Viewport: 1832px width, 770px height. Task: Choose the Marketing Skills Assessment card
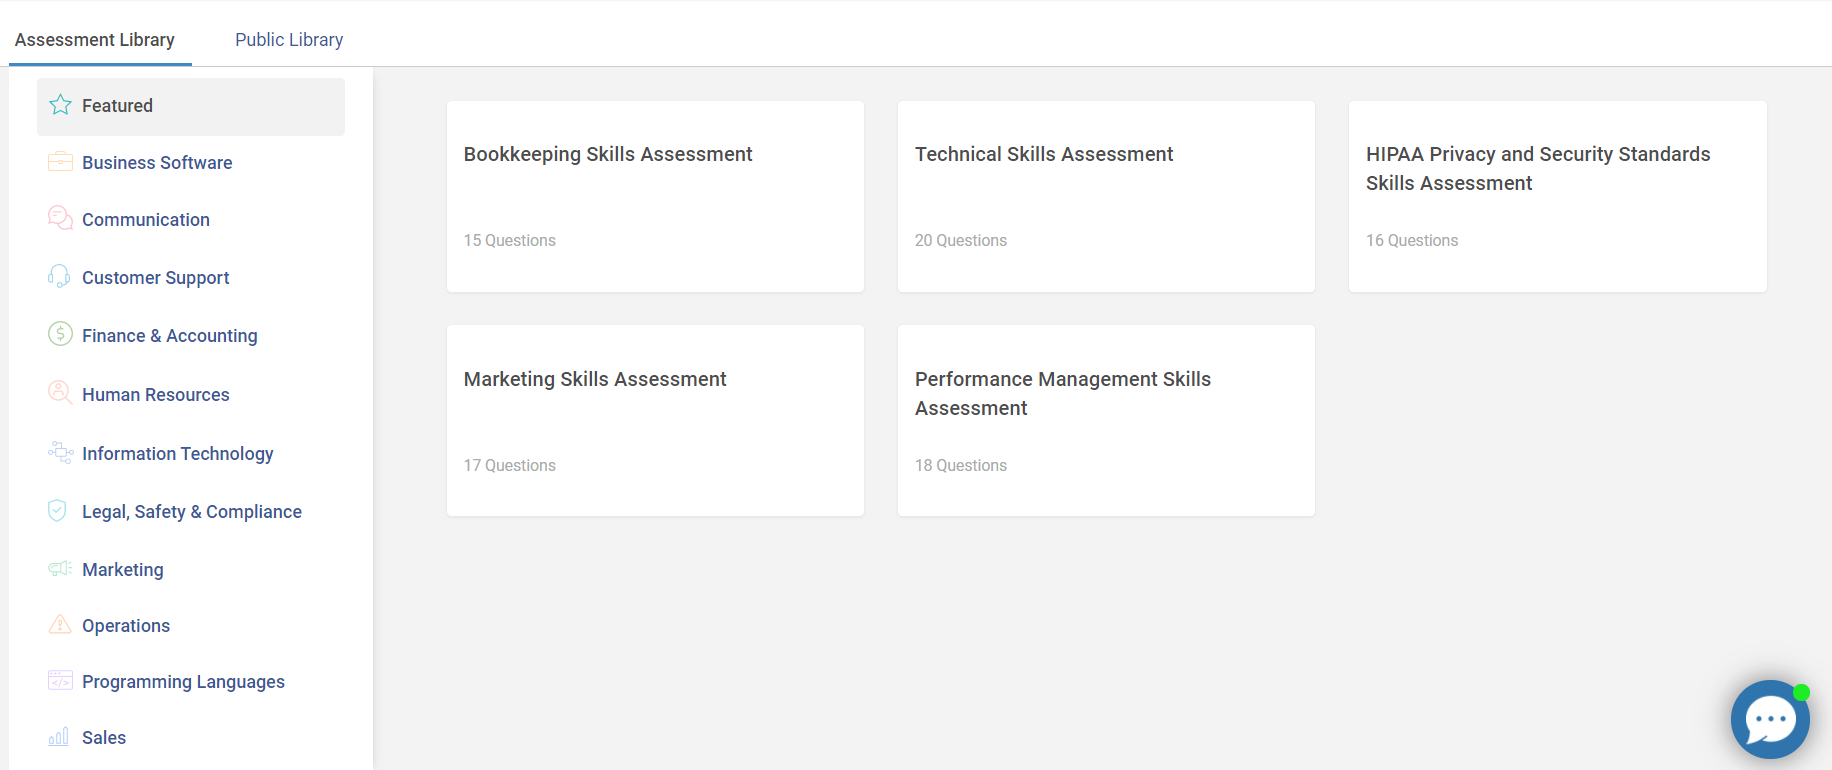[655, 420]
